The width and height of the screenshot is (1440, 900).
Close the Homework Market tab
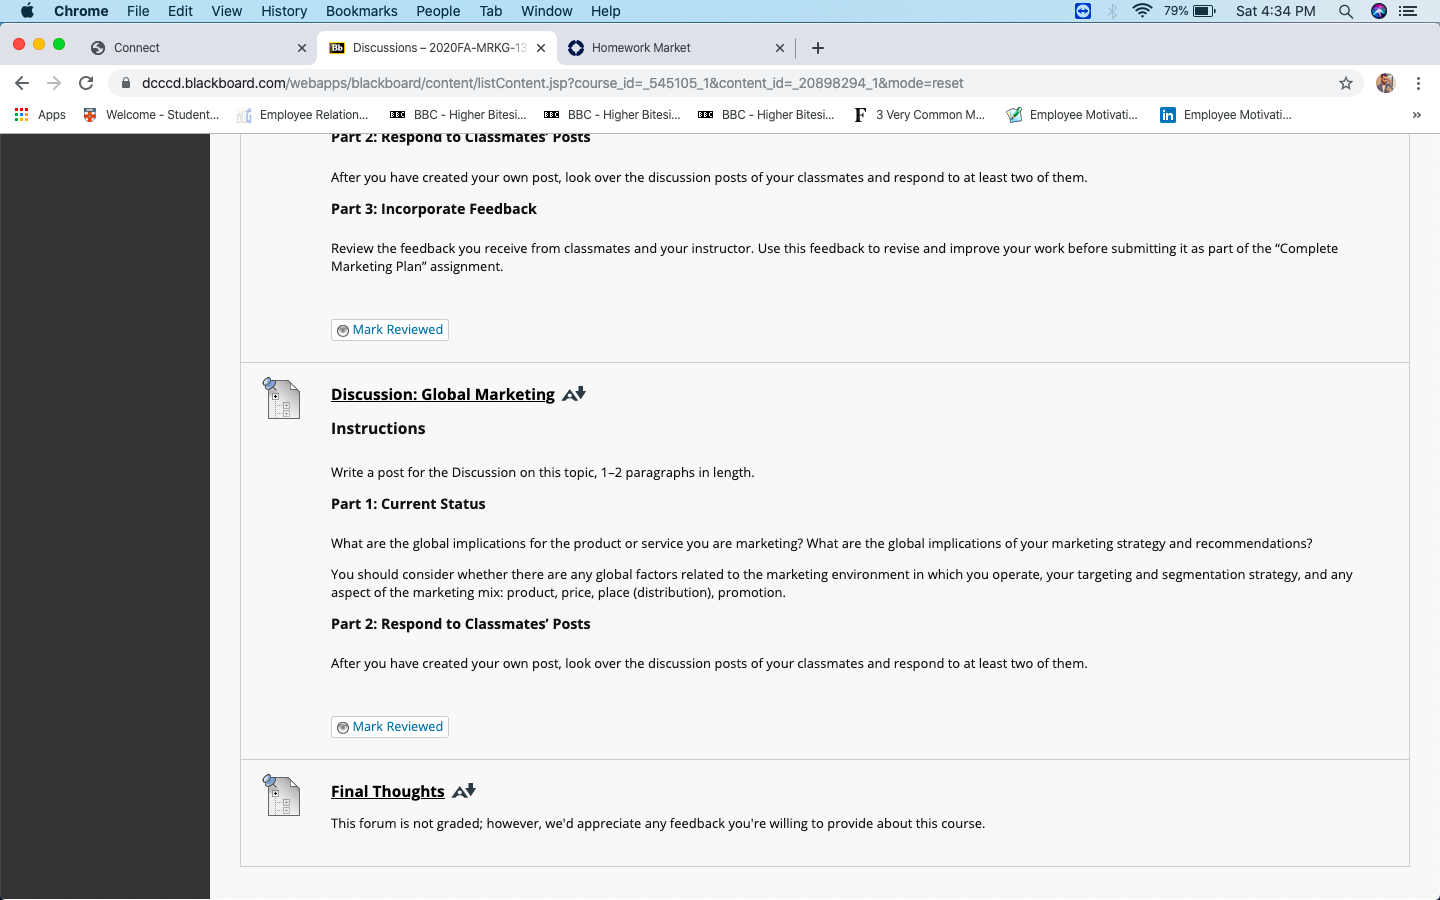coord(780,47)
